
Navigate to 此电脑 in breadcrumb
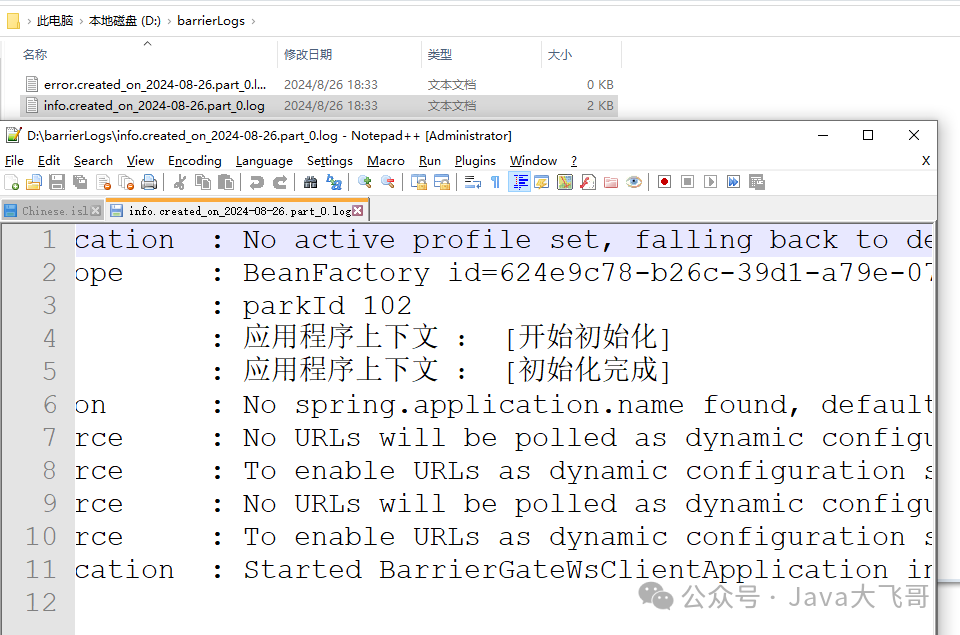[x=55, y=21]
